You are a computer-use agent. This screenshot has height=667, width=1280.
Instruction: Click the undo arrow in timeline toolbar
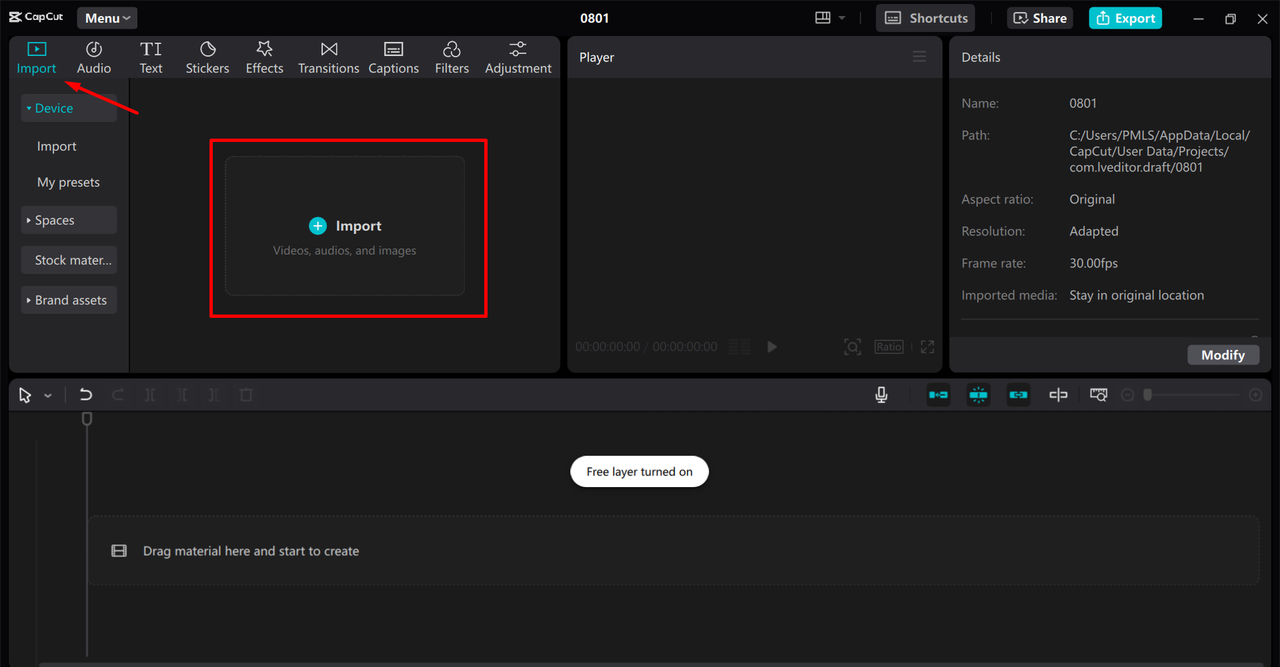pos(86,395)
